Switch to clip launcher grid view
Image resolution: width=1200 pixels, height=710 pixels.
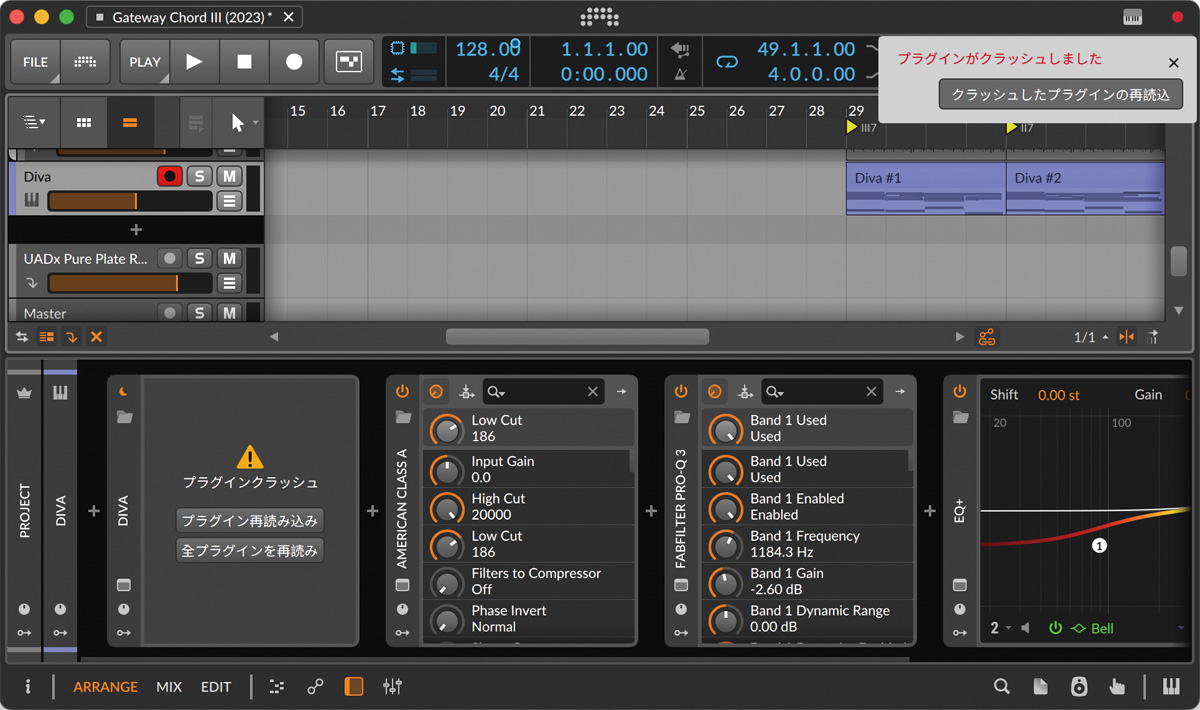point(84,122)
